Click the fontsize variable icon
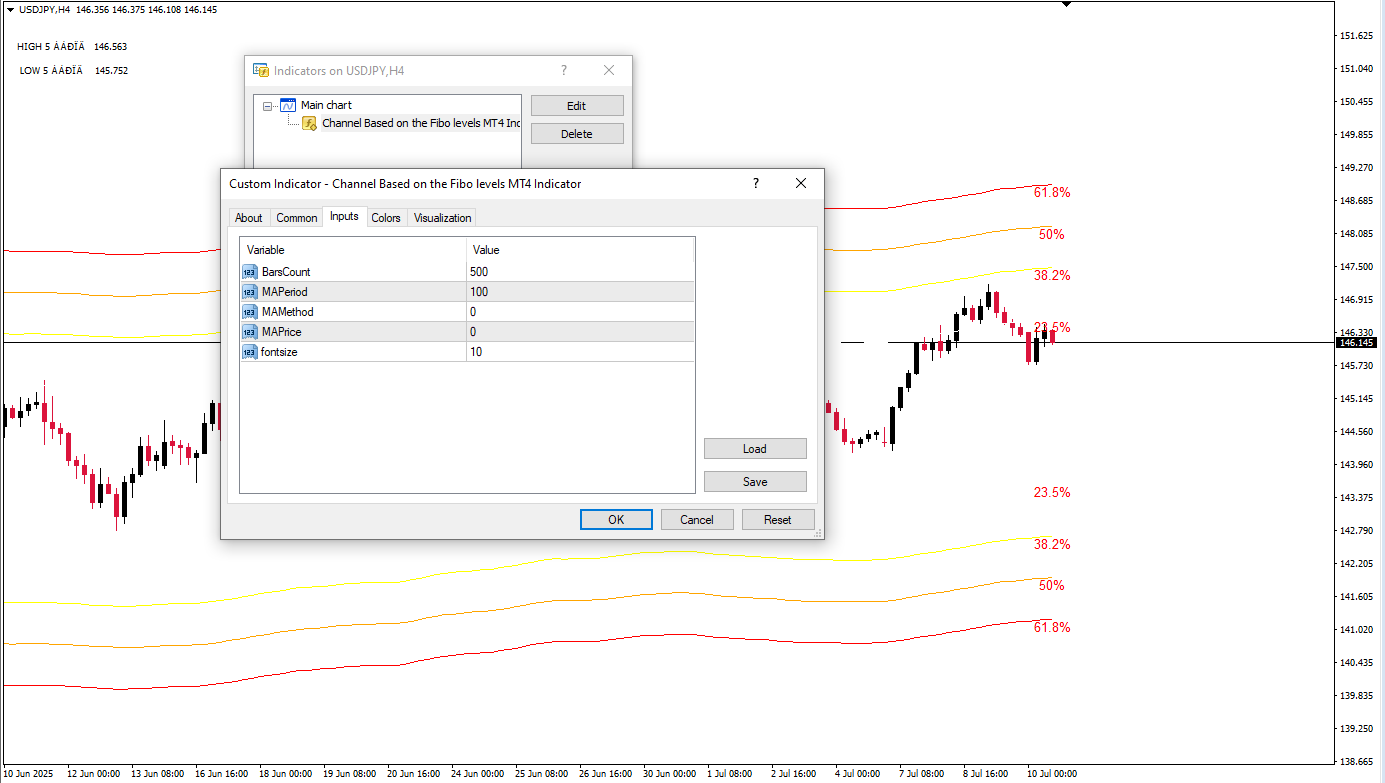The height and width of the screenshot is (783, 1385). click(249, 352)
